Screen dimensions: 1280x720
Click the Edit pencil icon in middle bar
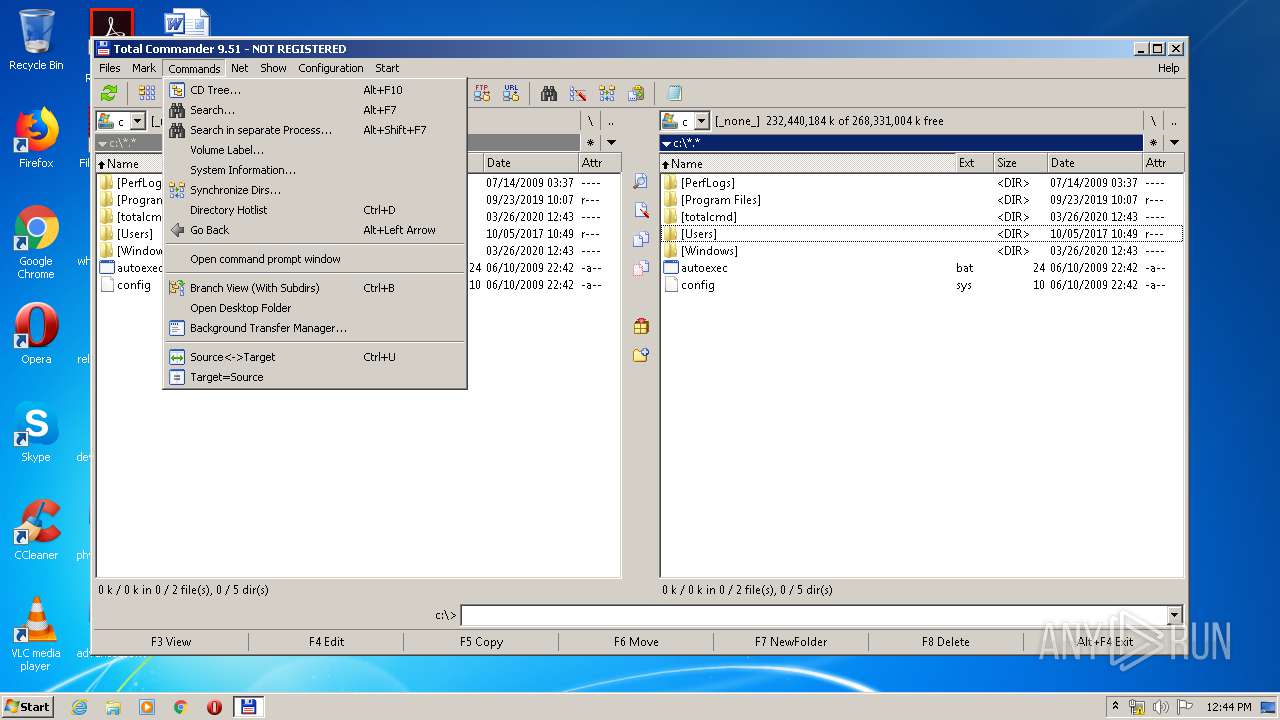tap(641, 211)
